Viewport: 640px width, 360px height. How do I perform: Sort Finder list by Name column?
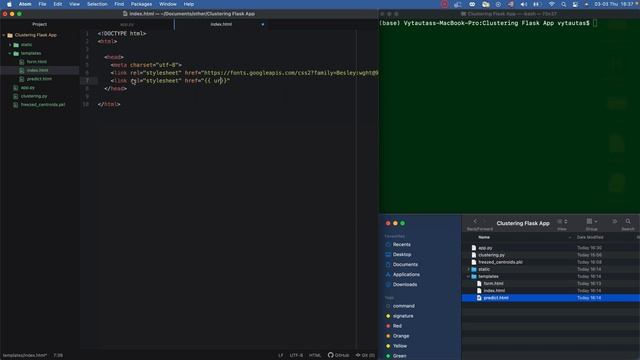pos(484,237)
